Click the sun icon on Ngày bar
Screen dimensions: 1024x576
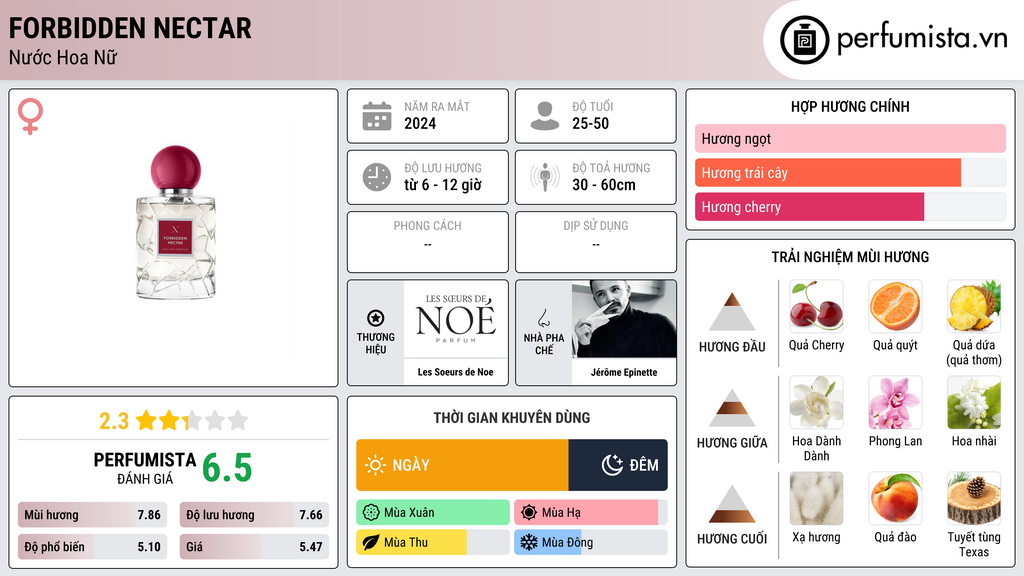[375, 465]
